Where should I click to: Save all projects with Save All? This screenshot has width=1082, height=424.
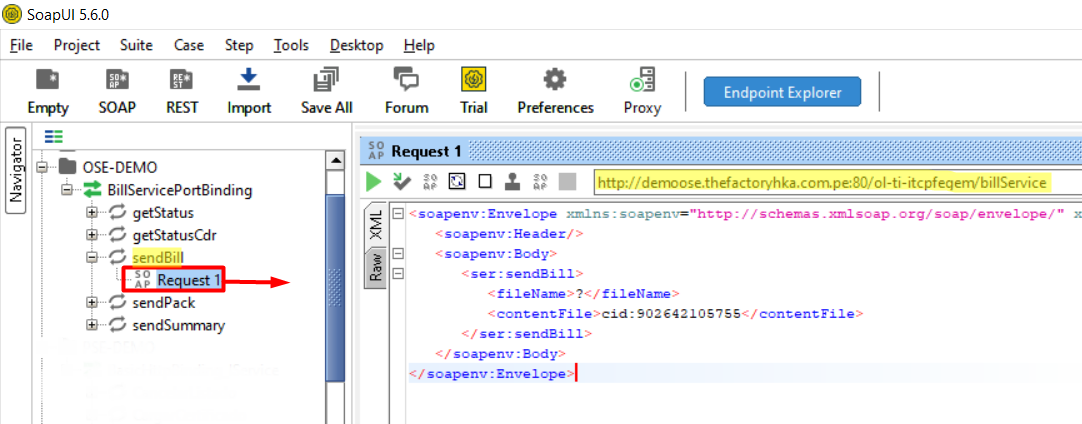[326, 91]
